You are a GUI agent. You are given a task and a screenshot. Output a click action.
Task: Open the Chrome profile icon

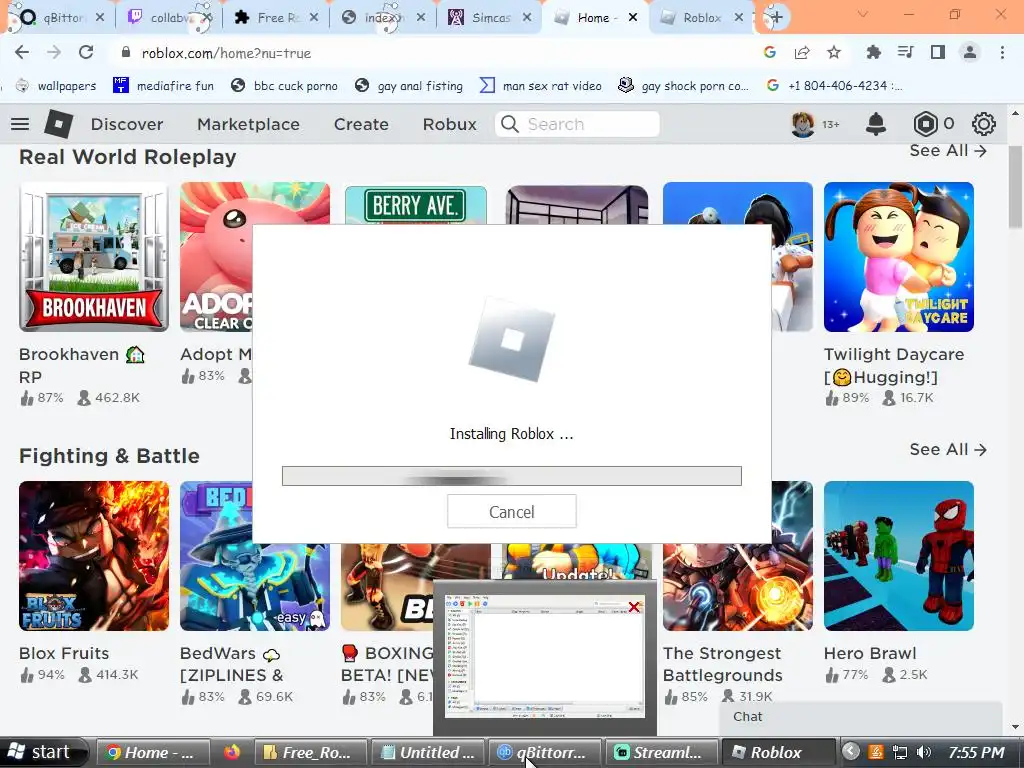[970, 53]
